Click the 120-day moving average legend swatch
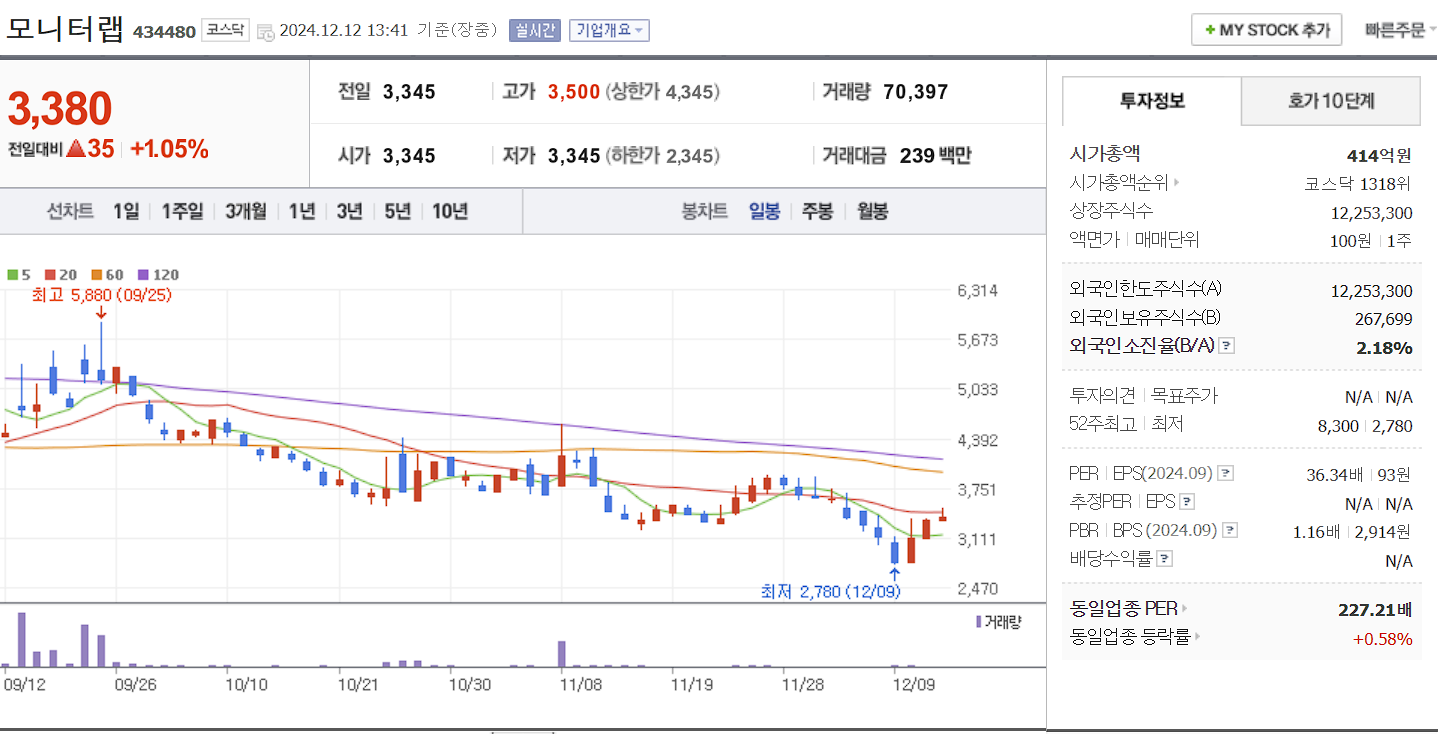This screenshot has width=1439, height=734. point(142,274)
